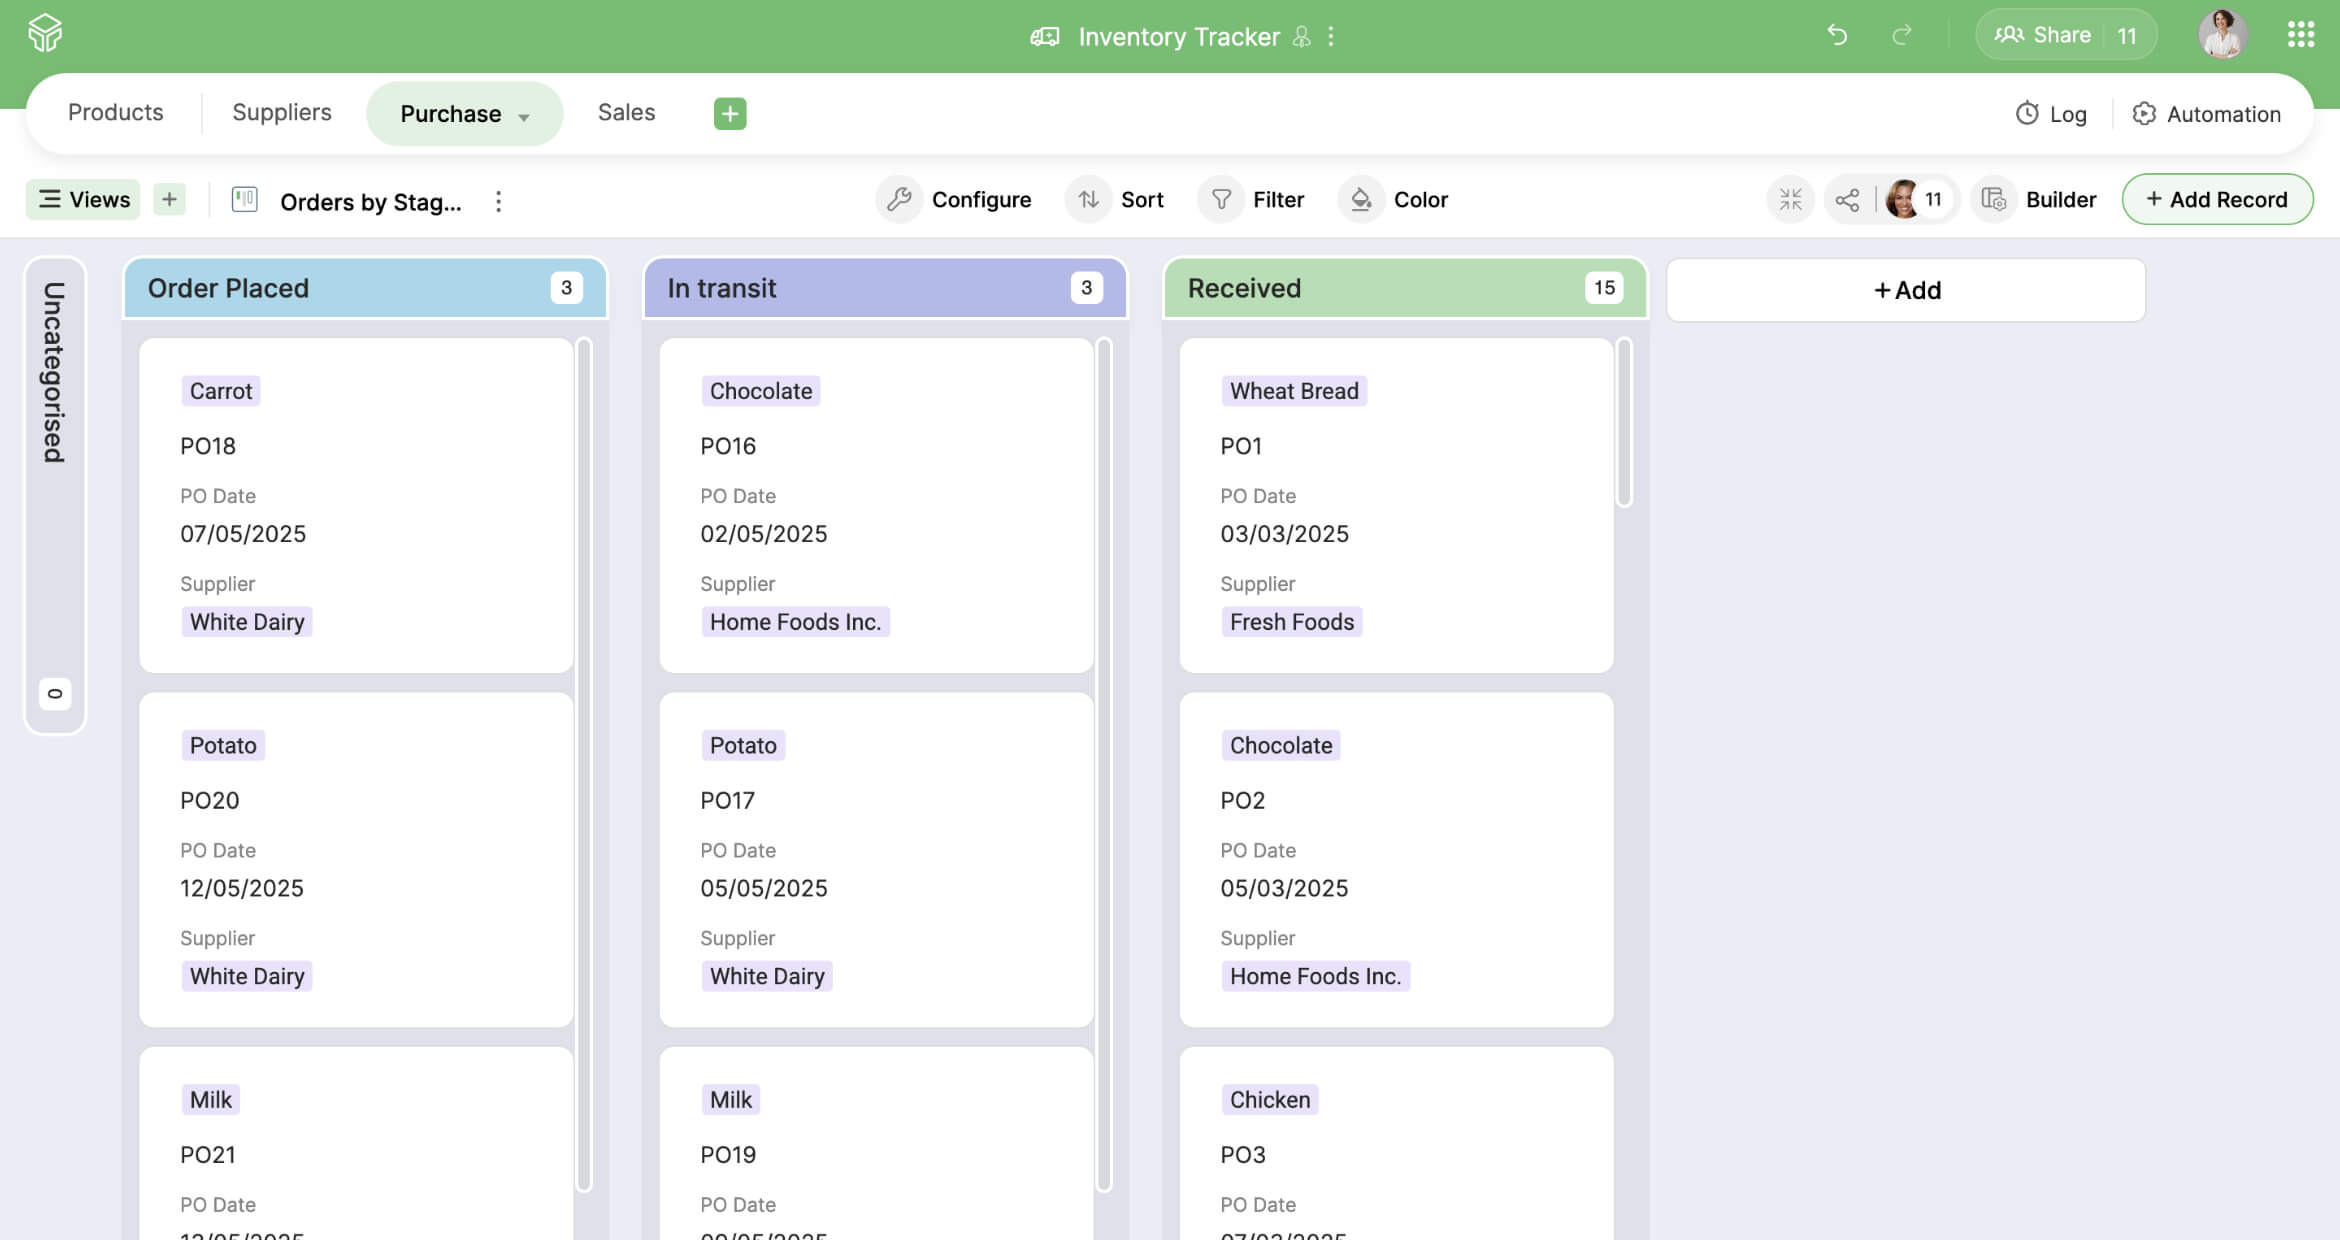Click the Add Record button
This screenshot has width=2340, height=1240.
coord(2217,200)
